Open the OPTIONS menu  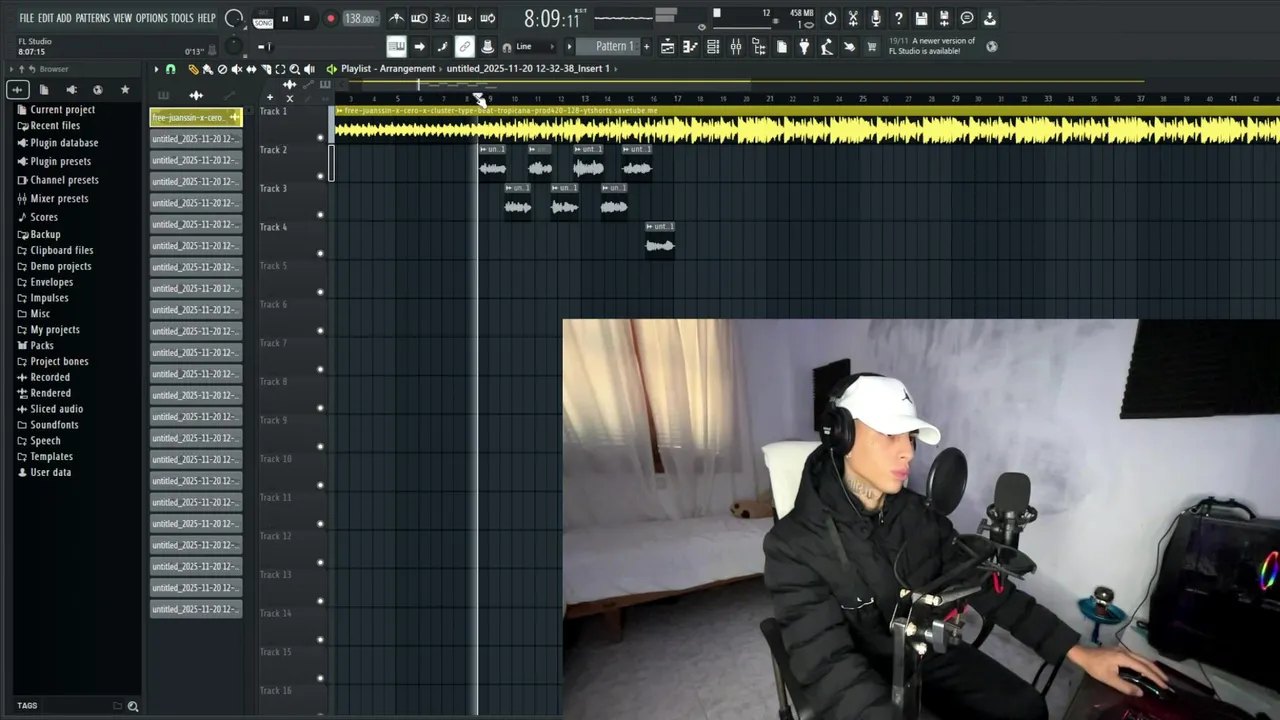[151, 18]
